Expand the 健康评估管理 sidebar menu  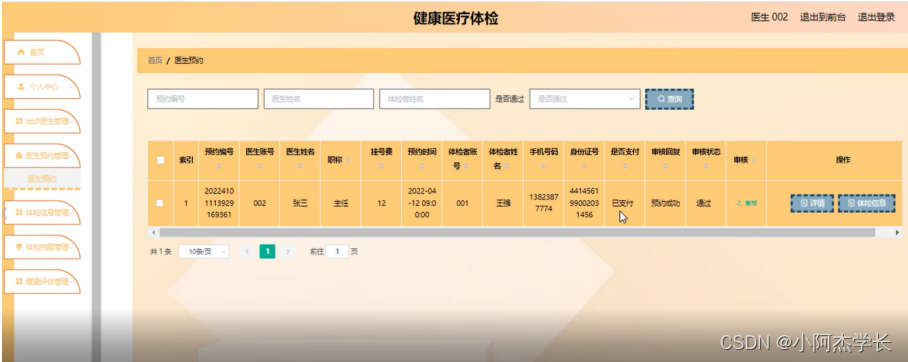(x=42, y=281)
